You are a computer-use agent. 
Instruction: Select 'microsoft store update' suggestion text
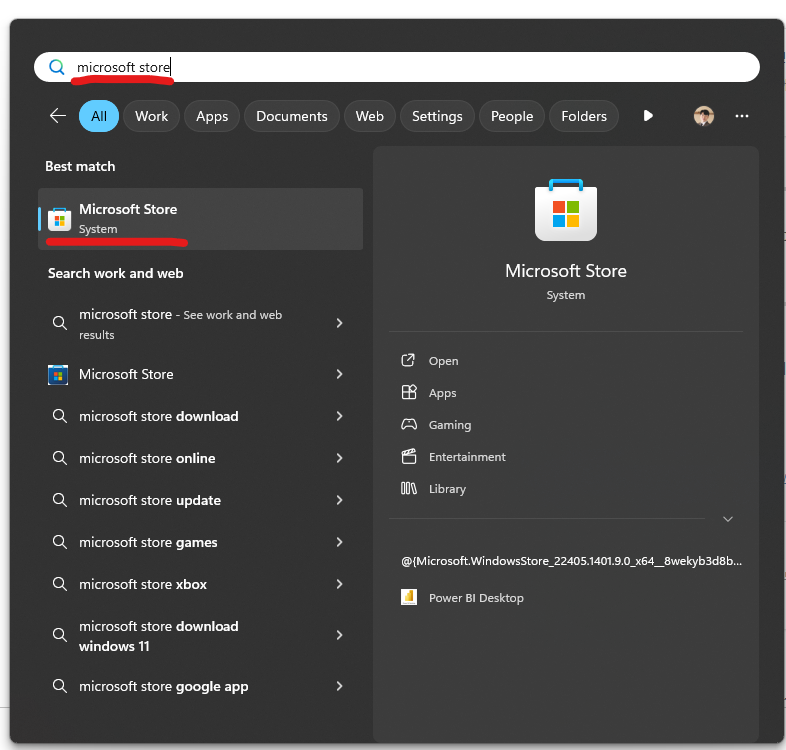click(x=150, y=500)
